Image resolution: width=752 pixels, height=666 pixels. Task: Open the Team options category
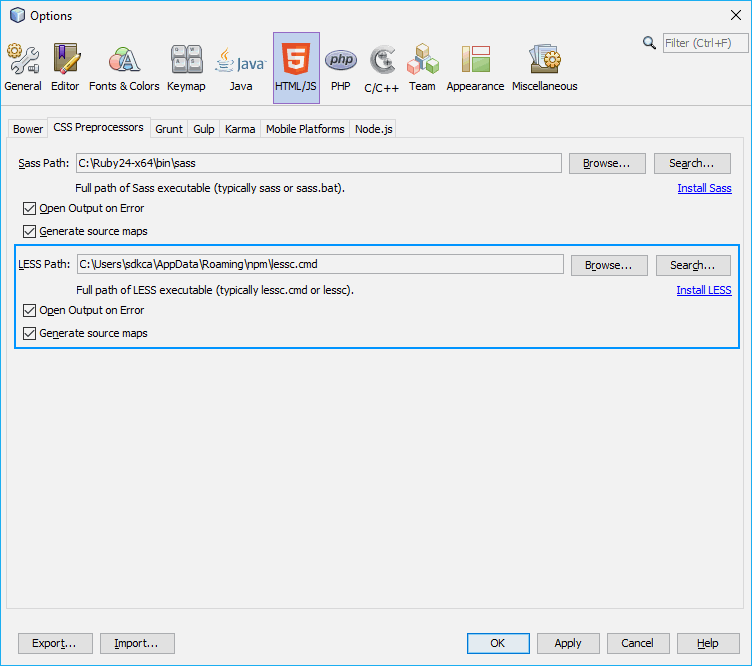pyautogui.click(x=422, y=68)
